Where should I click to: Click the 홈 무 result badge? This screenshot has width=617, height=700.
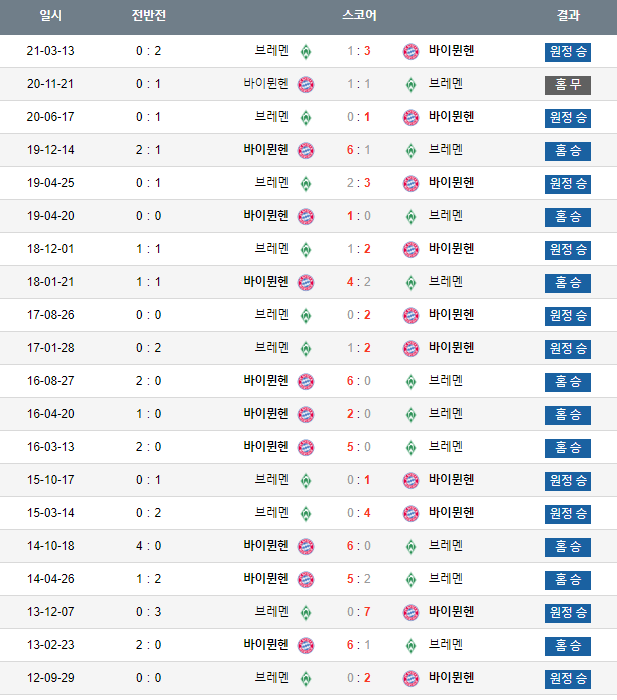tap(568, 85)
